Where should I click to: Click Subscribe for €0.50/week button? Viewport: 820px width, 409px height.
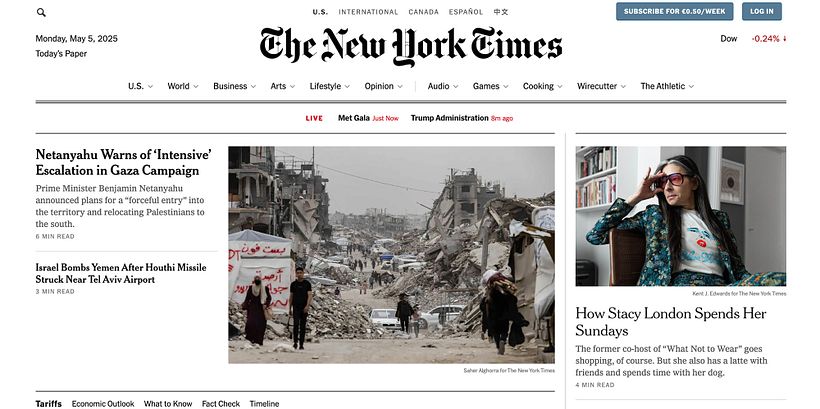675,12
